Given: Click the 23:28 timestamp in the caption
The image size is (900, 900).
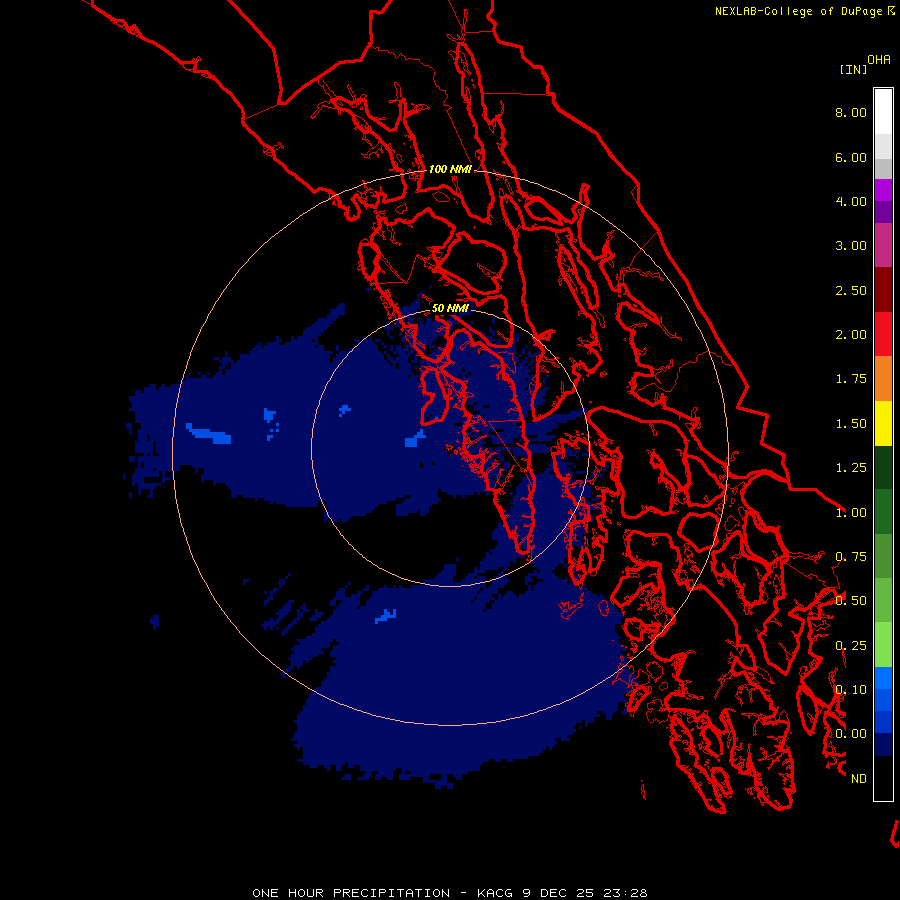Looking at the screenshot, I should 626,893.
